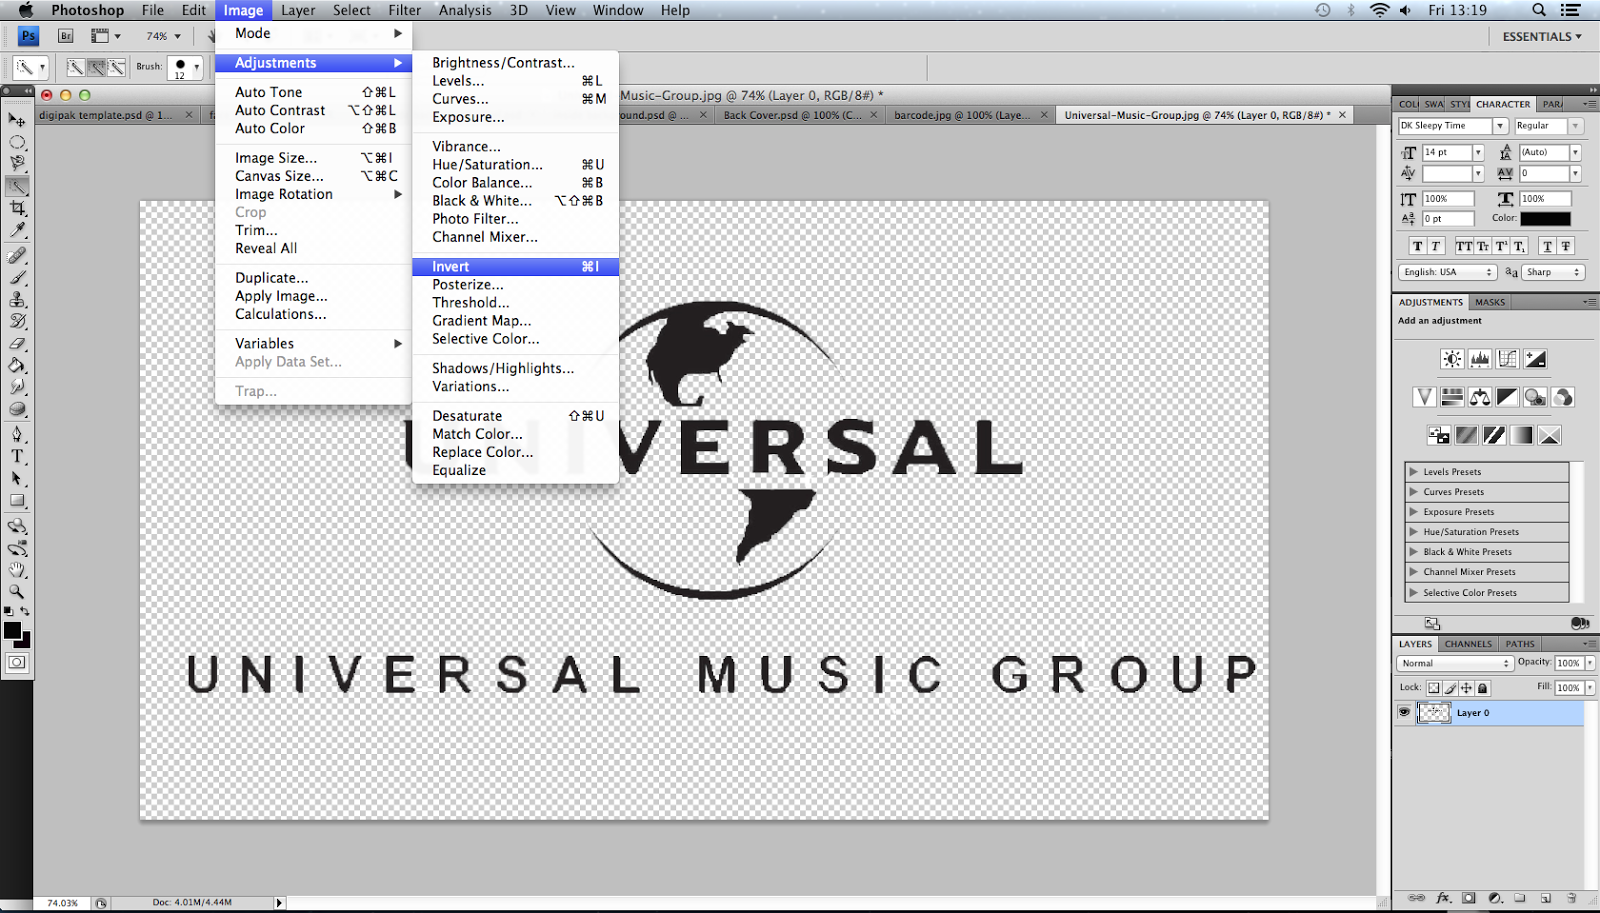Toggle Faux Bold in Character panel
1600x913 pixels.
pos(1417,246)
